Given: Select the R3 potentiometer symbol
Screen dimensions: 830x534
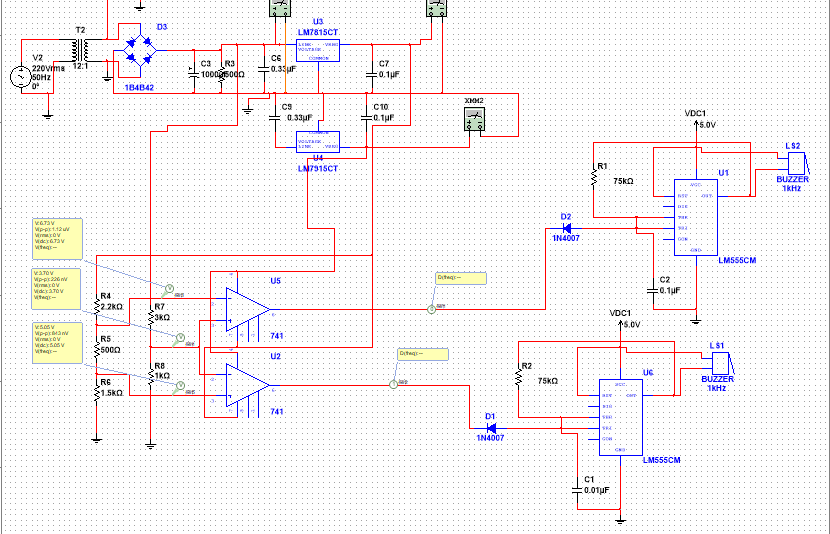Looking at the screenshot, I should pyautogui.click(x=221, y=74).
